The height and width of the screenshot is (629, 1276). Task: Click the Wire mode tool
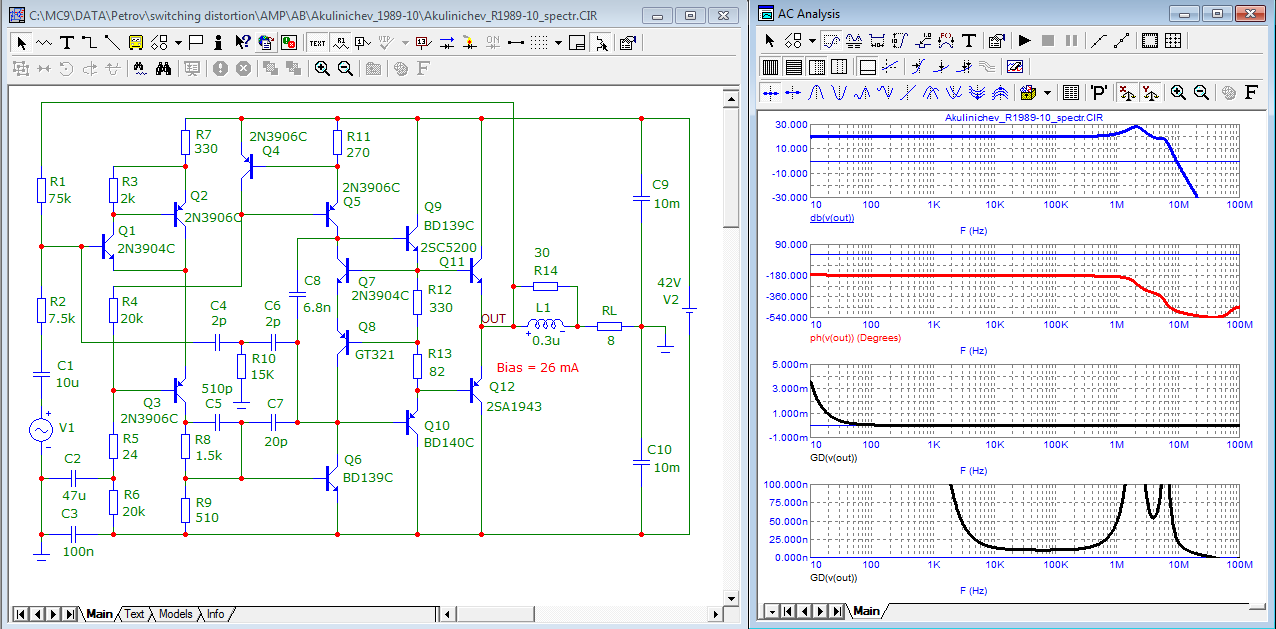[x=89, y=42]
